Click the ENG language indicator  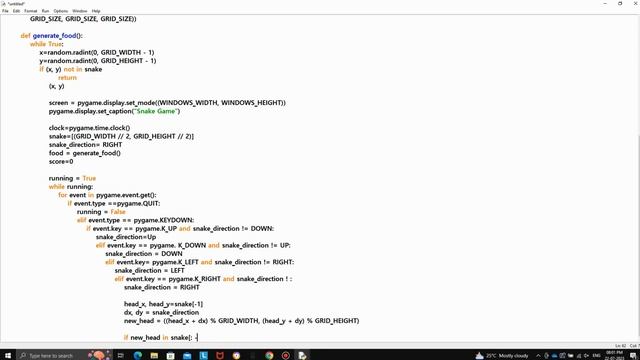(596, 356)
